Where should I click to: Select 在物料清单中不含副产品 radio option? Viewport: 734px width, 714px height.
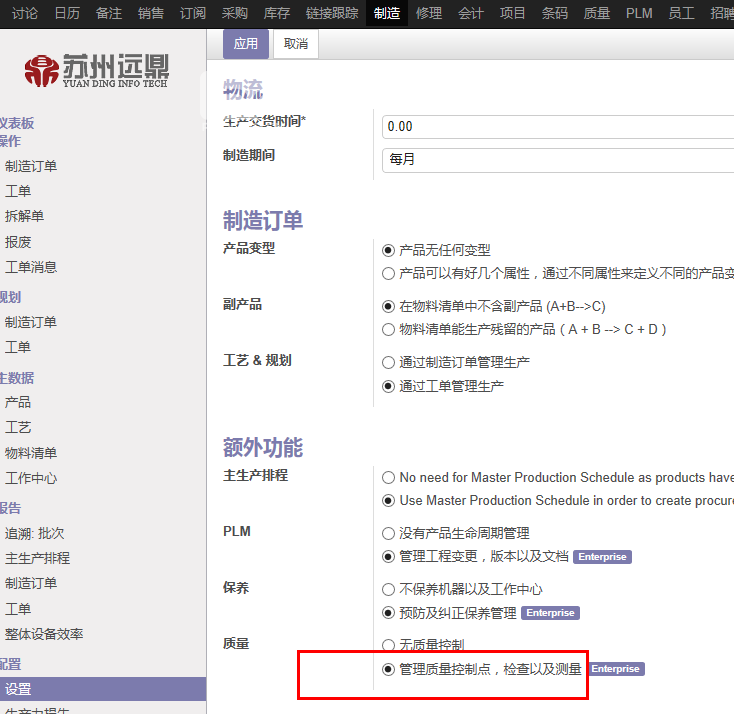click(388, 307)
